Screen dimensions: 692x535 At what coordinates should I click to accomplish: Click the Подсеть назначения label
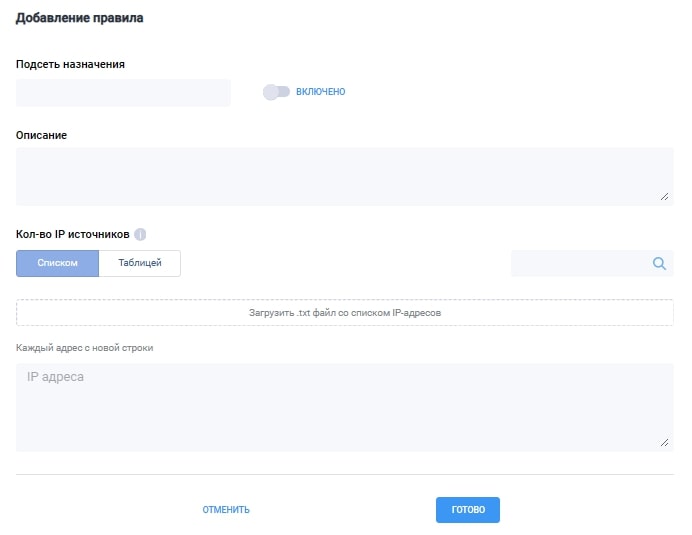coord(70,64)
